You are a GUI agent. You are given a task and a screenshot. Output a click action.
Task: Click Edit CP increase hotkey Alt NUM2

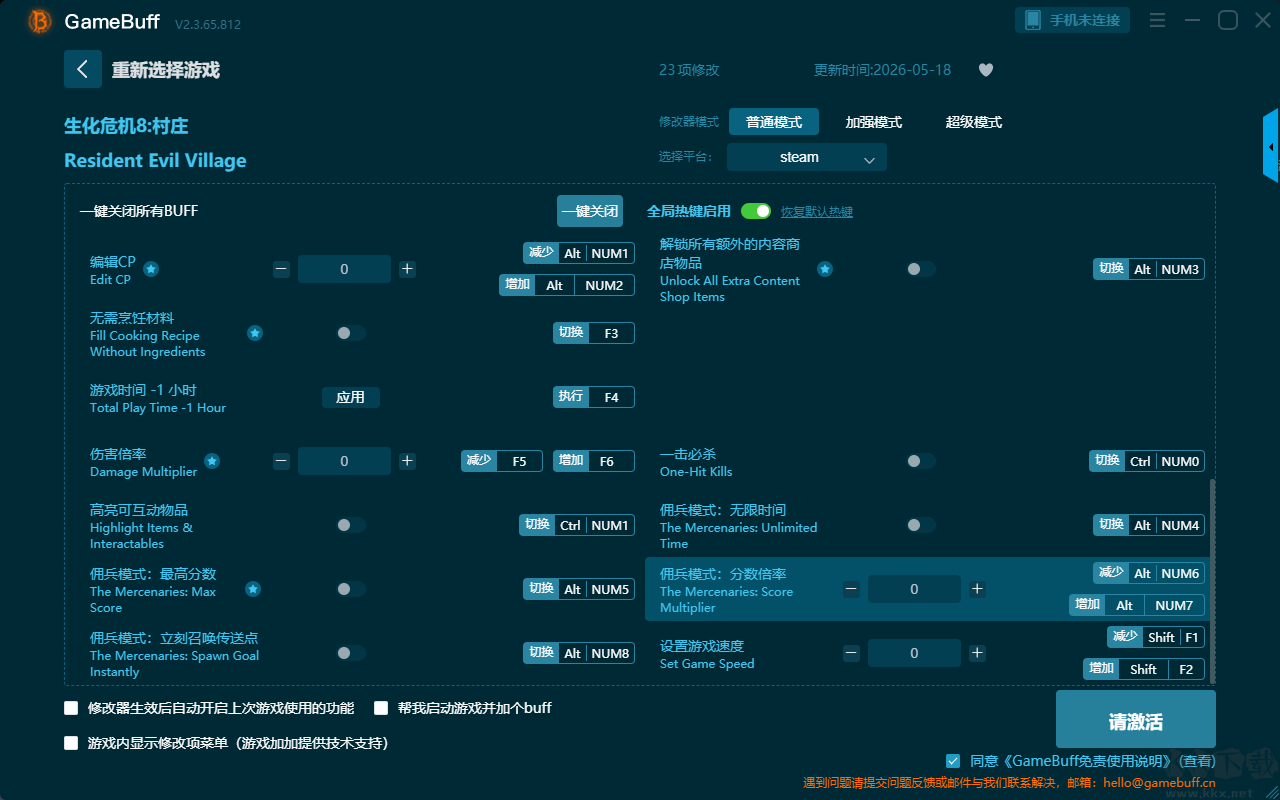pos(567,285)
